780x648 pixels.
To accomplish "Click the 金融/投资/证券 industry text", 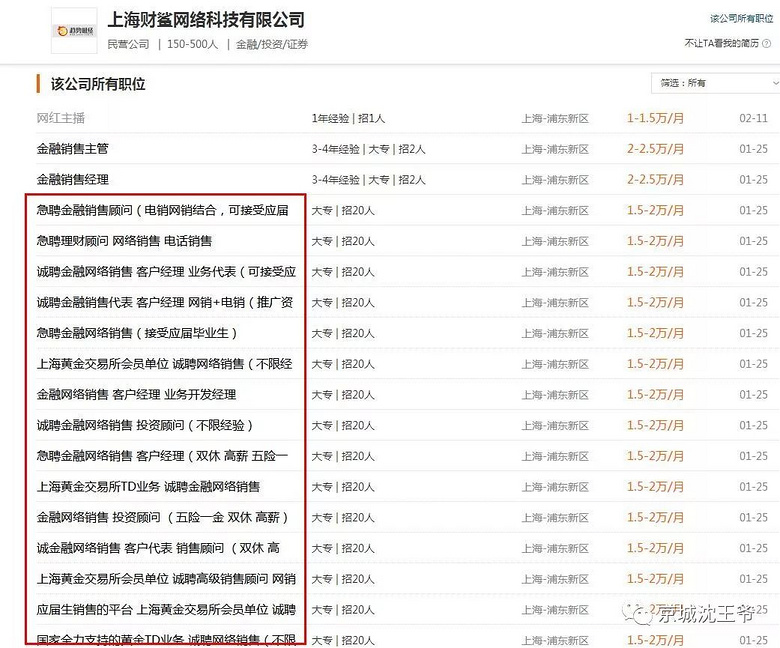I will pos(272,44).
